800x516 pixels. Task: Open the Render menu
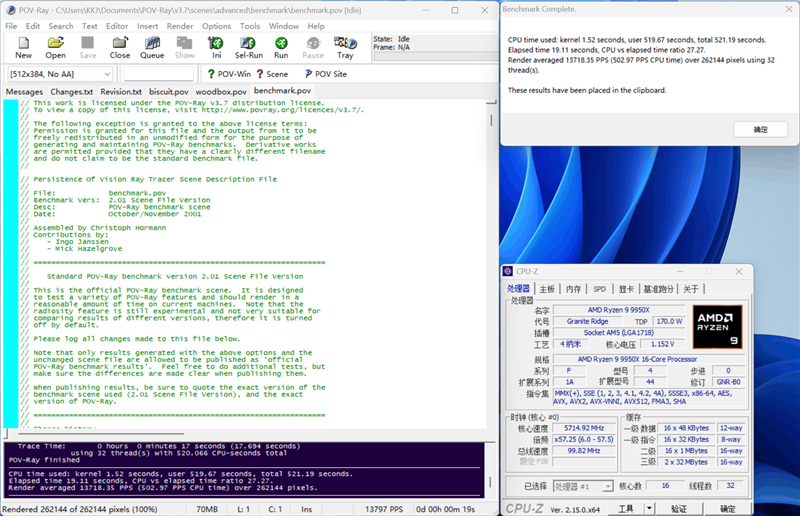[180, 26]
